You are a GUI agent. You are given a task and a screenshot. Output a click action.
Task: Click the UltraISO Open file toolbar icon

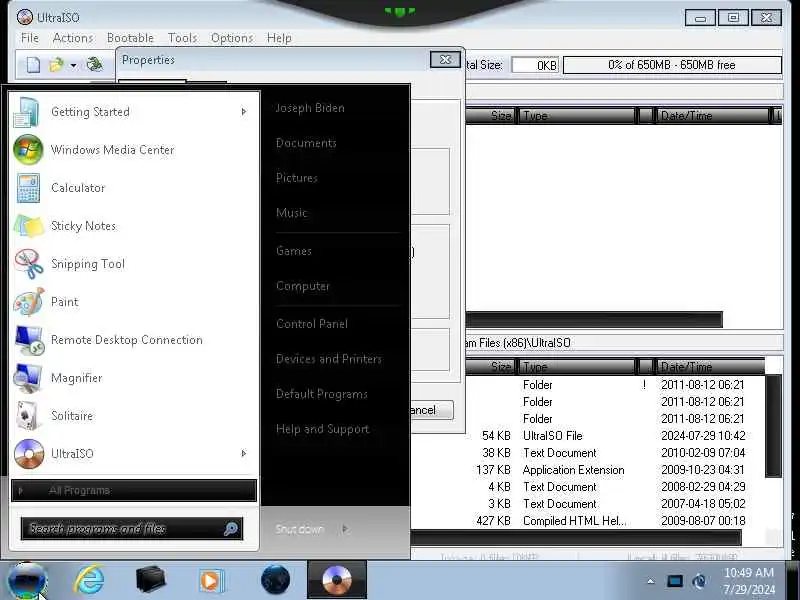(x=56, y=65)
